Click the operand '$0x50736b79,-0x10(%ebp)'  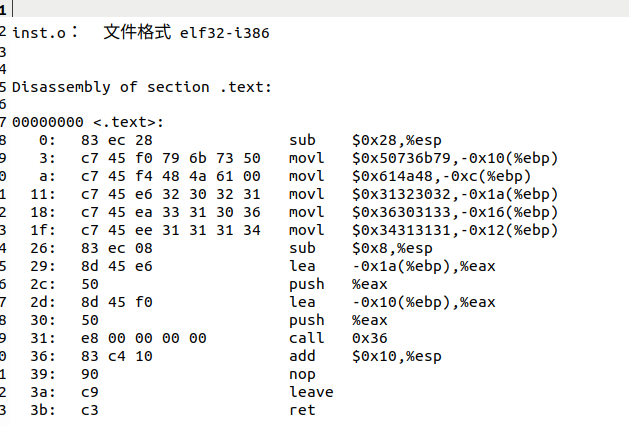coord(455,158)
